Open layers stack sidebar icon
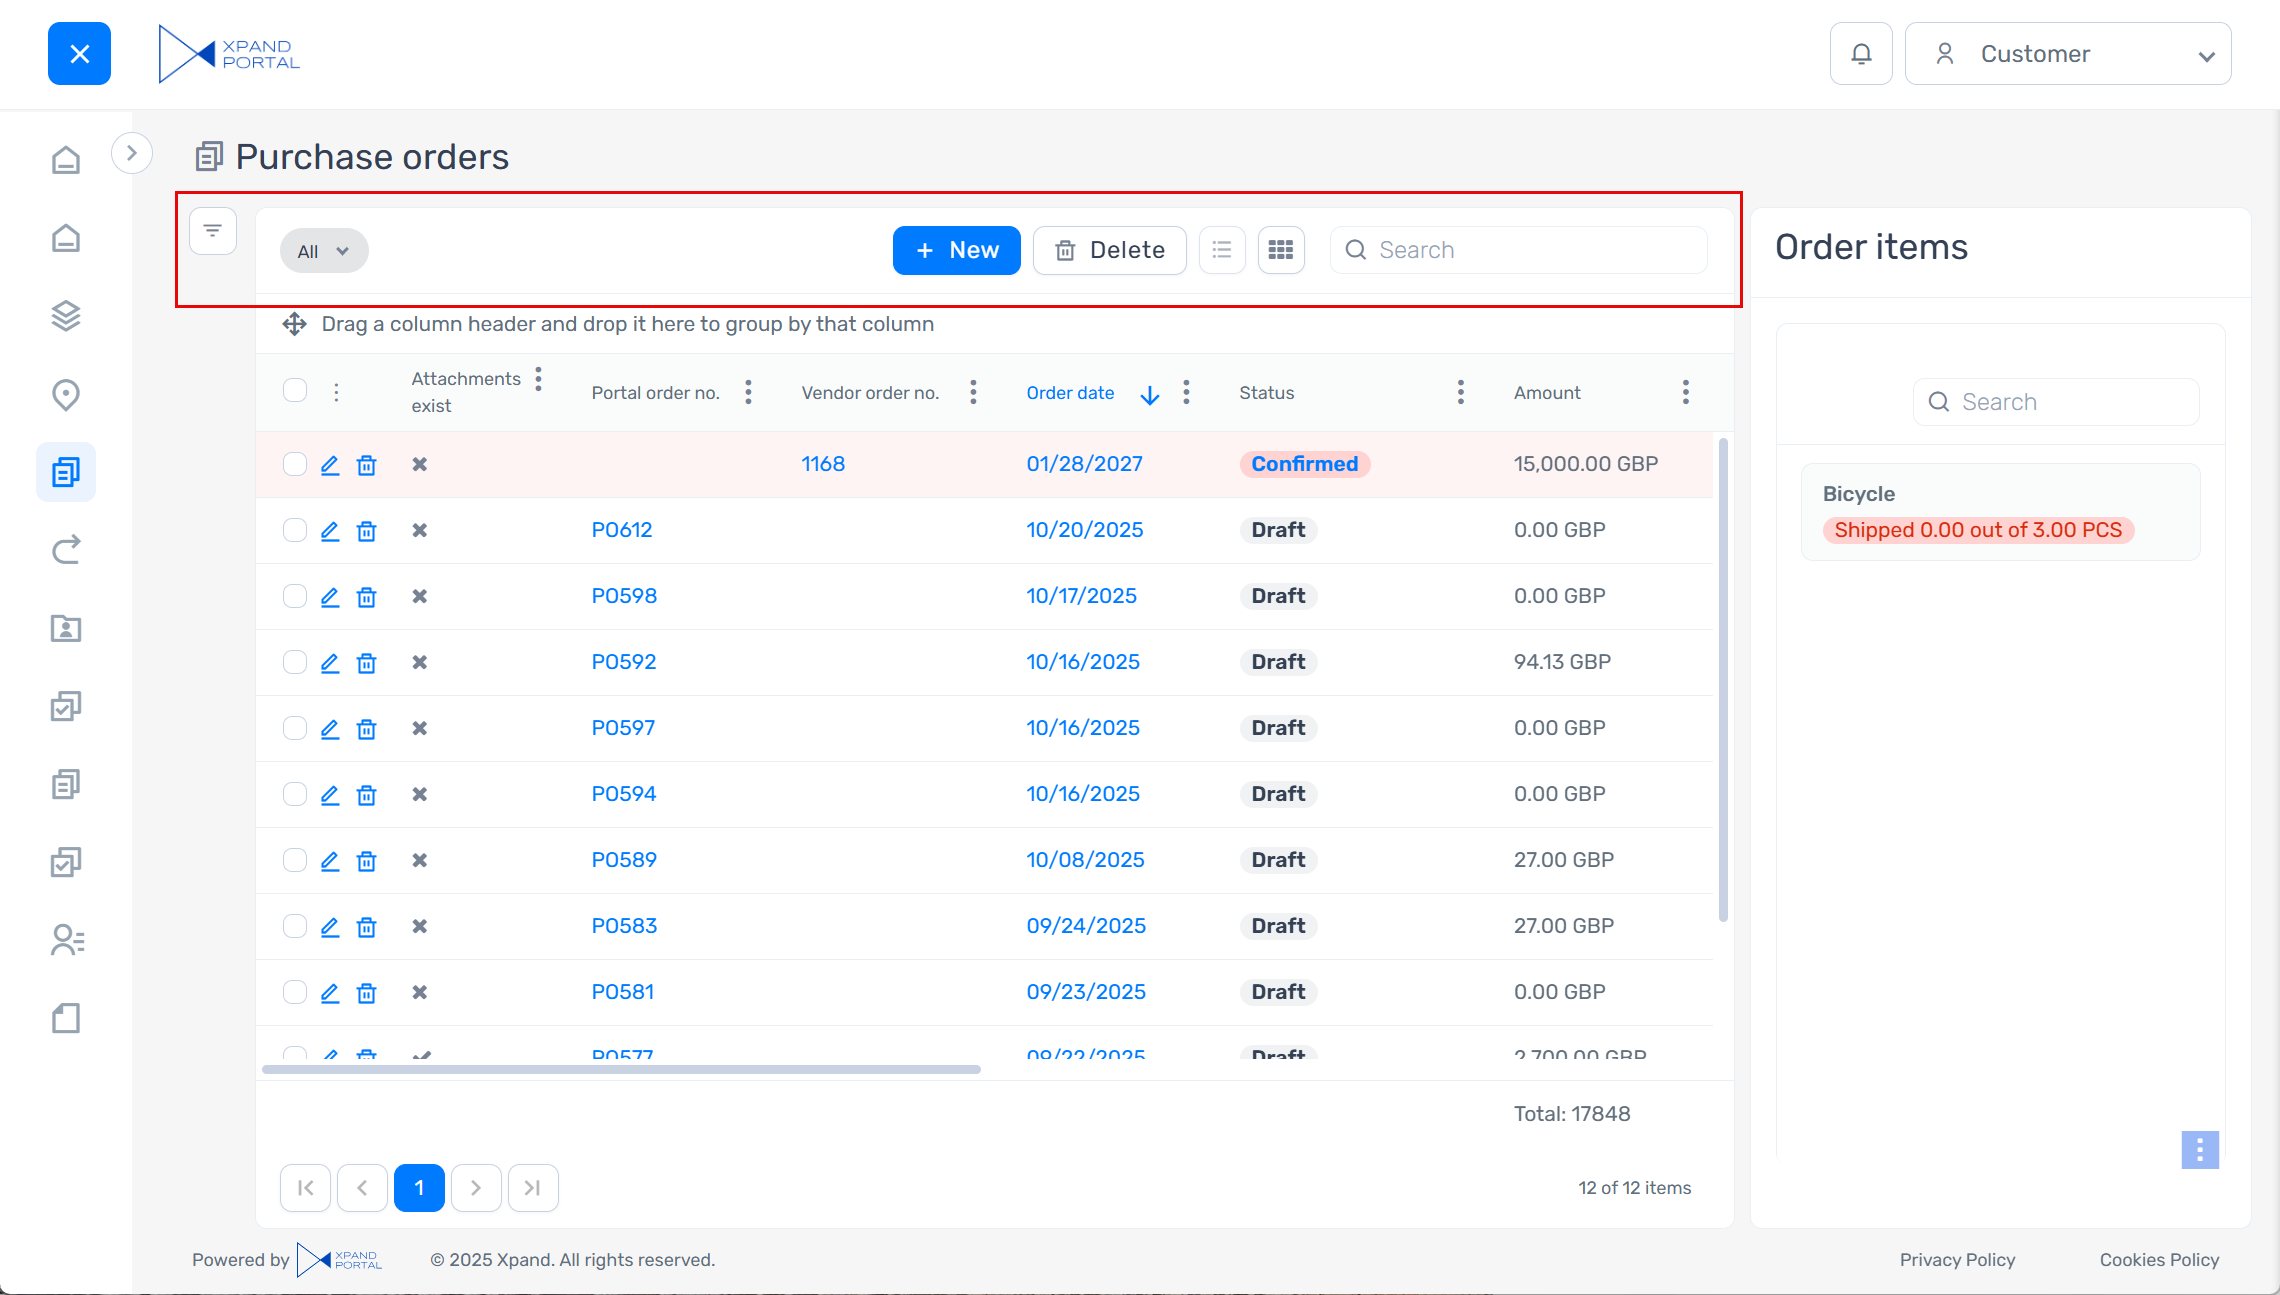This screenshot has width=2280, height=1295. click(x=66, y=316)
